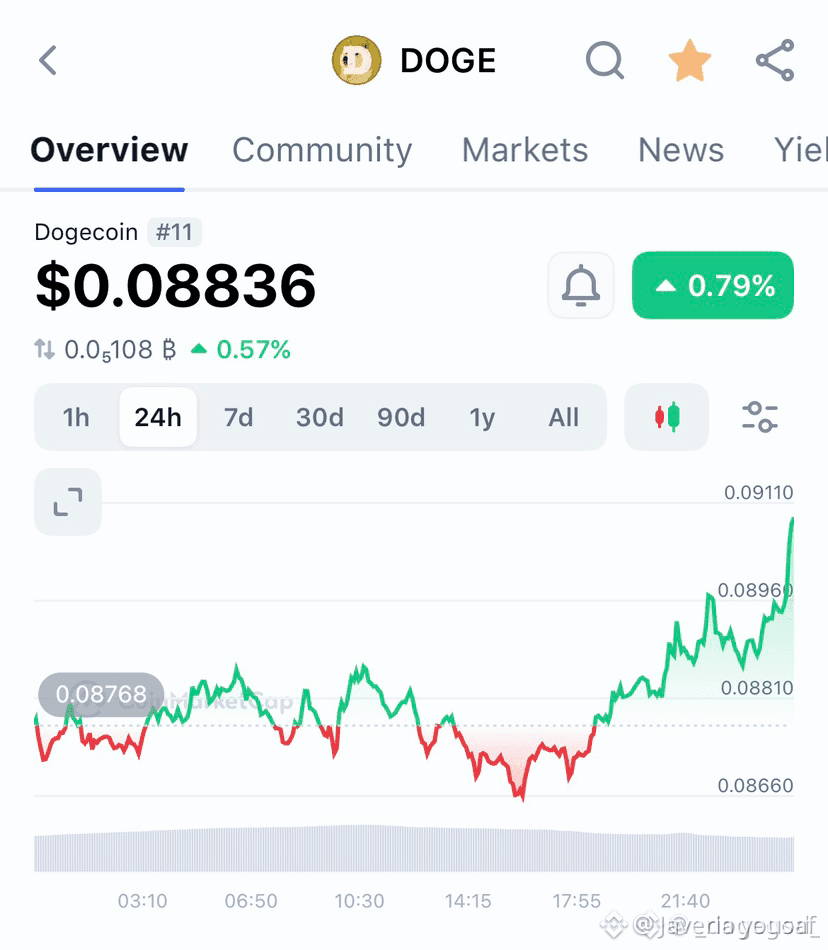Tap the back arrow icon
Image resolution: width=828 pixels, height=950 pixels.
tap(48, 60)
